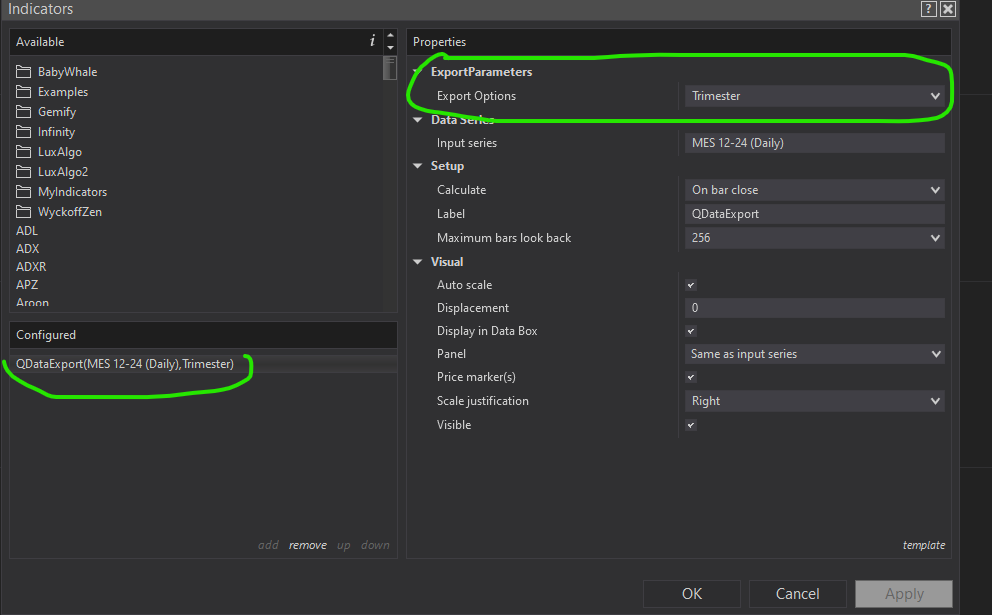Open the BabyWhale indicator folder
This screenshot has width=992, height=615.
[67, 72]
